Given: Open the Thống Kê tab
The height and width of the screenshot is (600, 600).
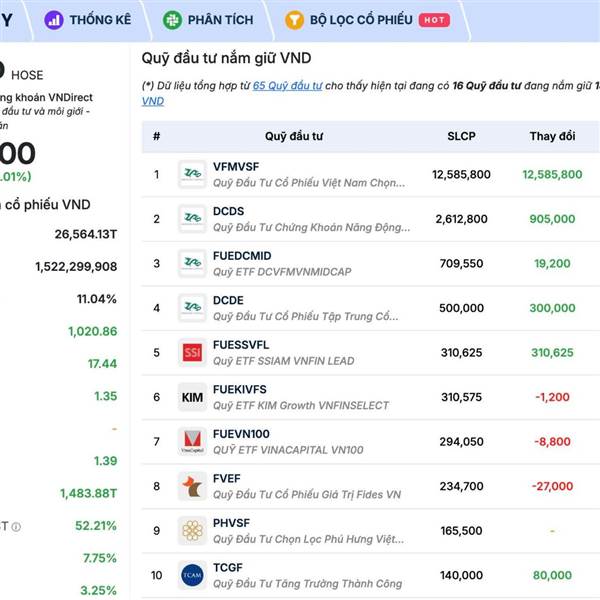Looking at the screenshot, I should pyautogui.click(x=88, y=20).
